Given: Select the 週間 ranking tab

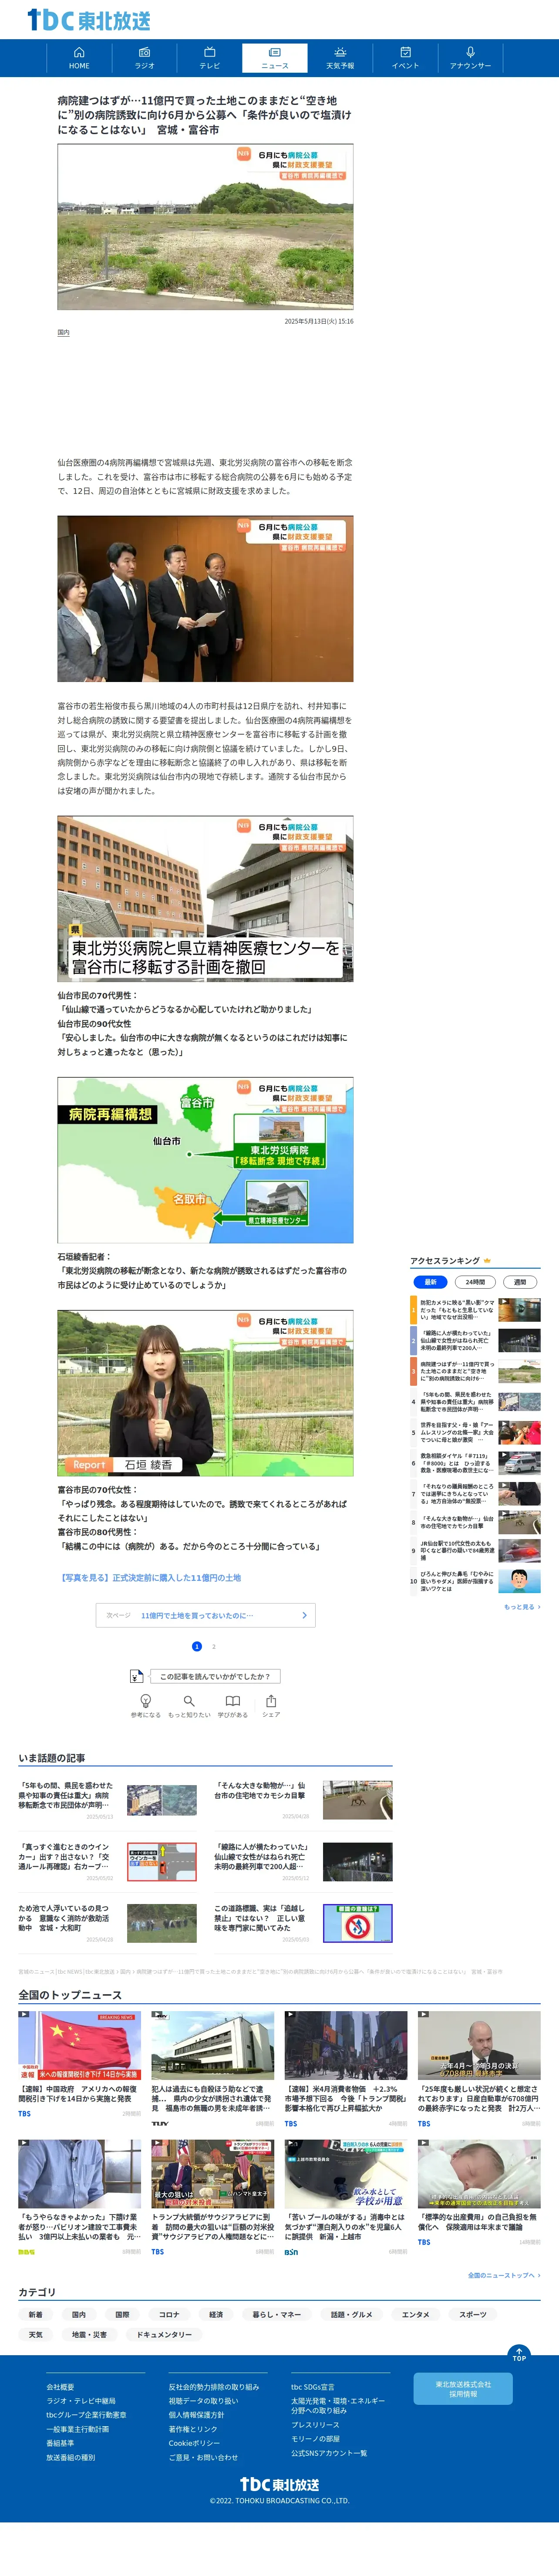Looking at the screenshot, I should pos(520,1282).
